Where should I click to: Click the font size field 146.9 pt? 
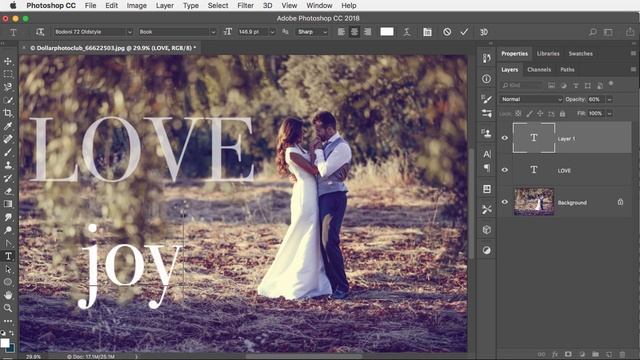click(x=252, y=32)
